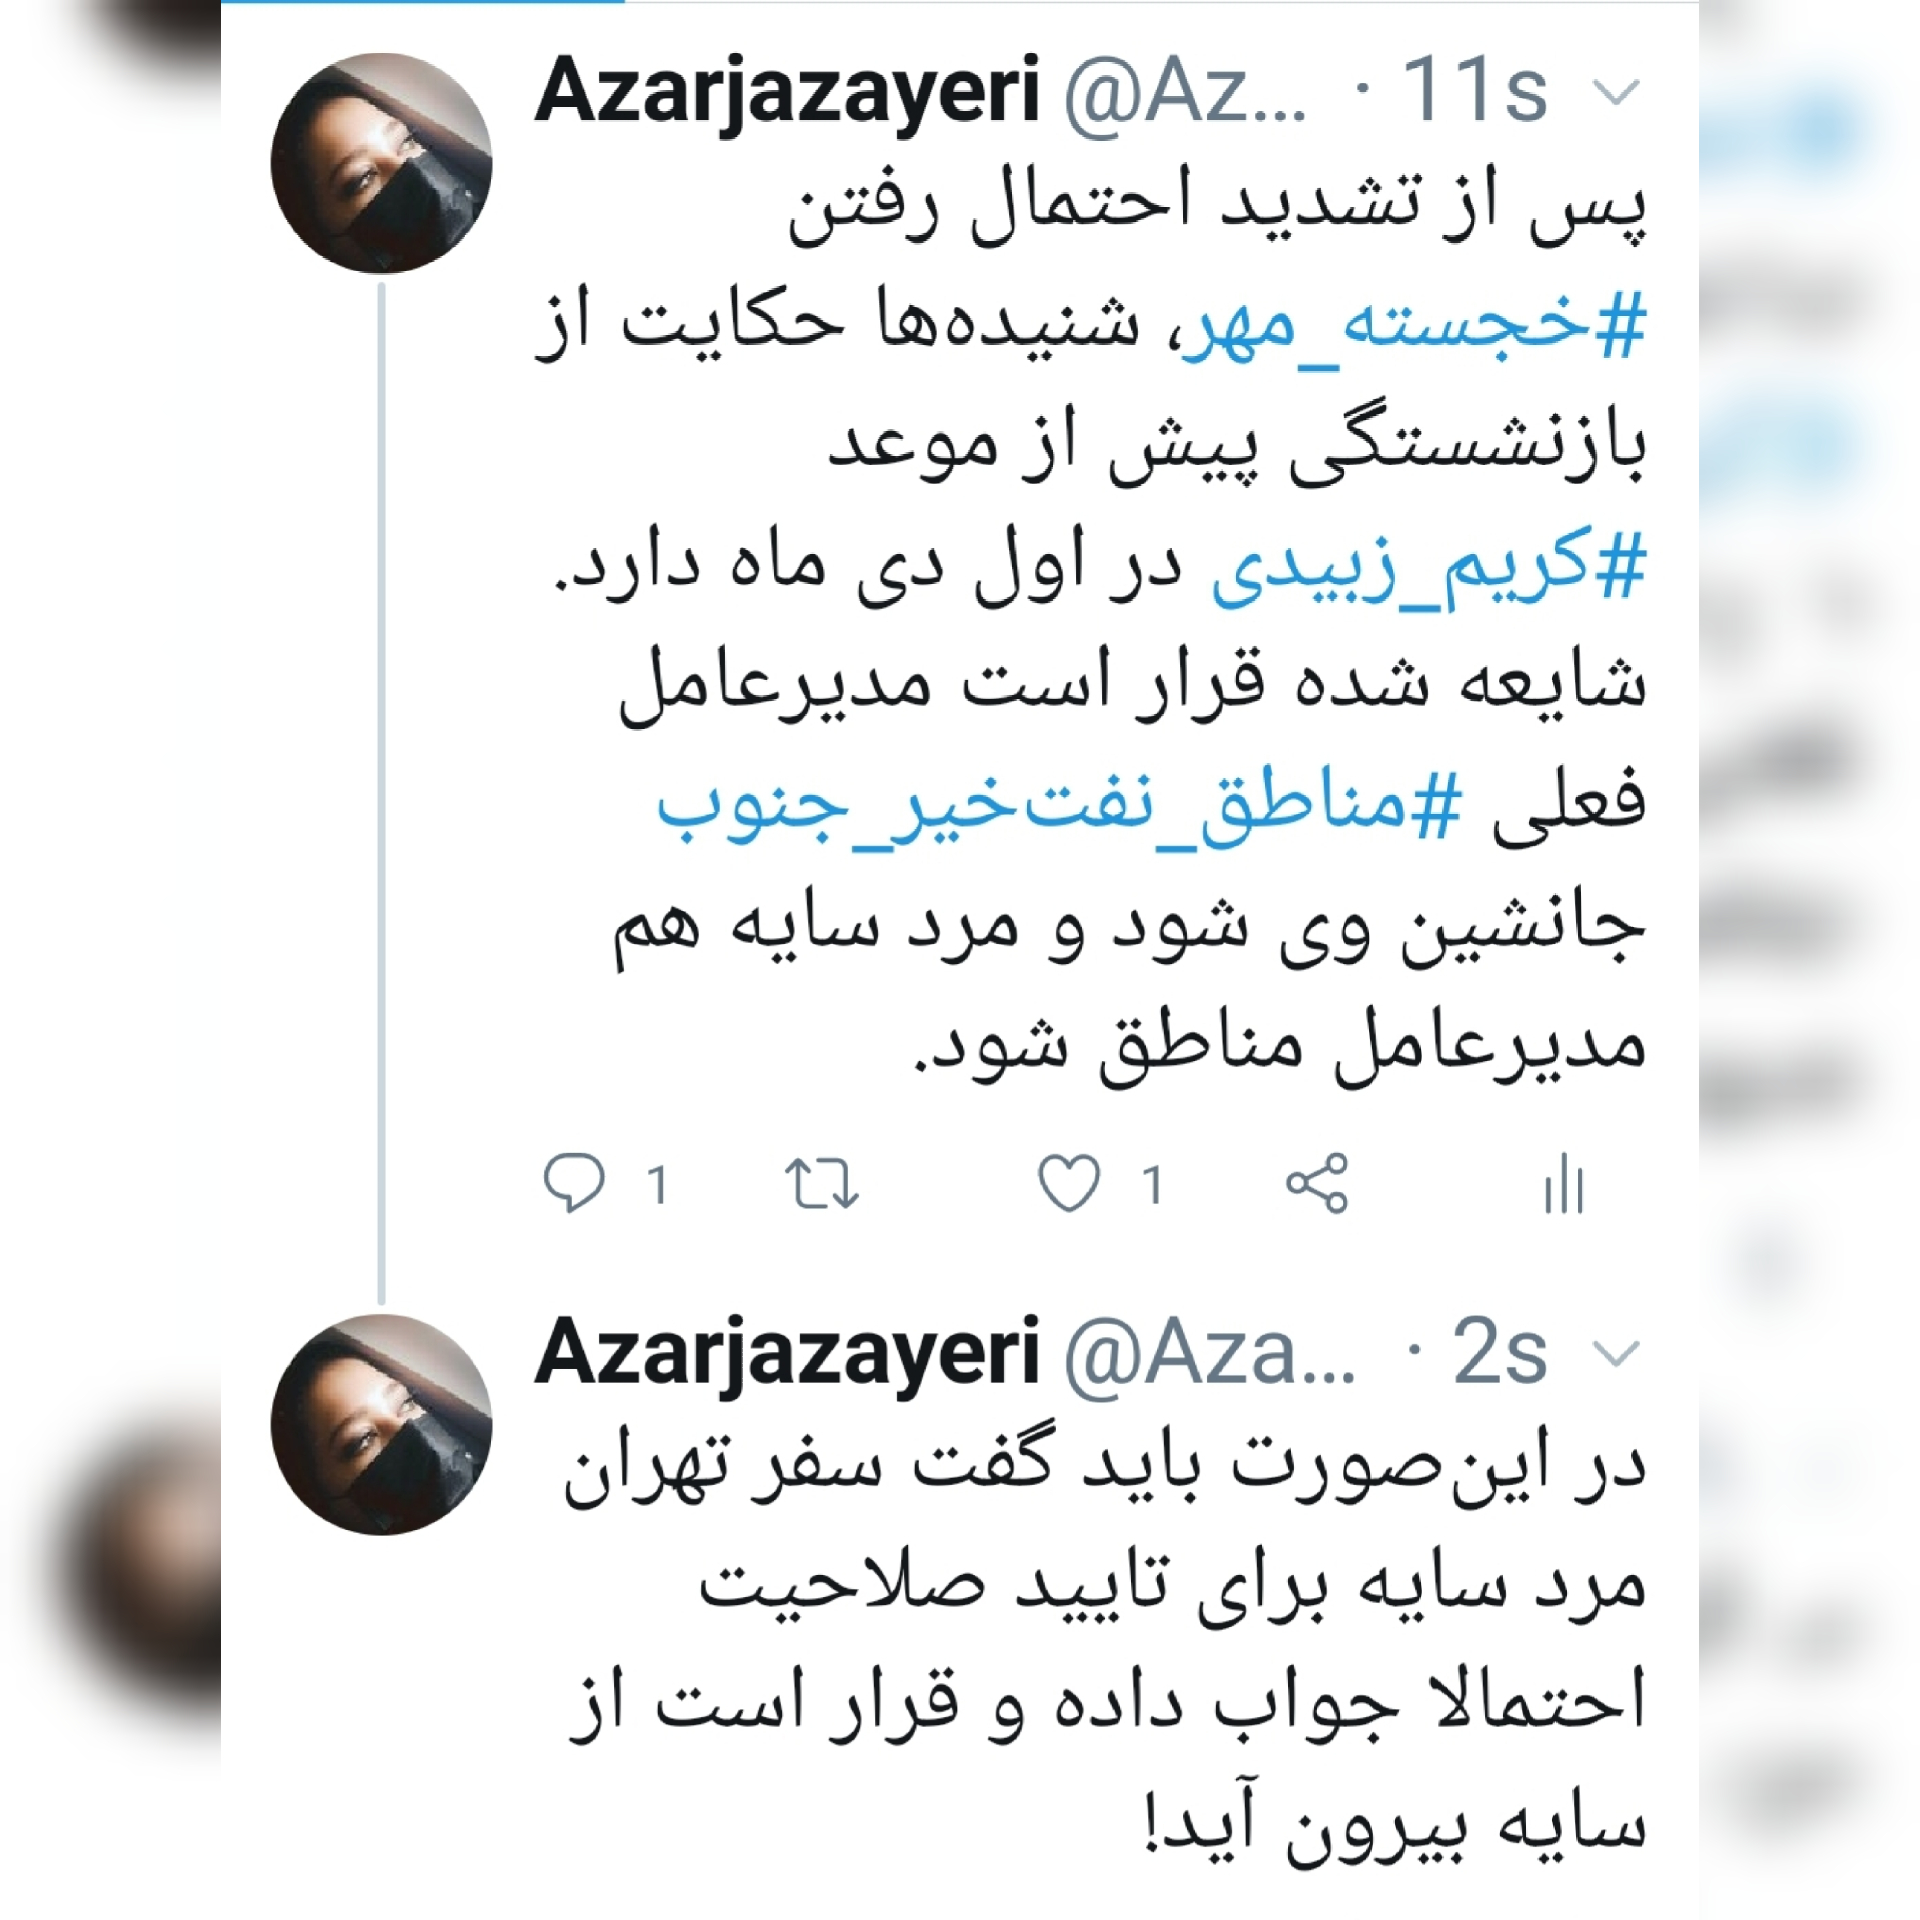Share the first tweet

pos(1318,1183)
